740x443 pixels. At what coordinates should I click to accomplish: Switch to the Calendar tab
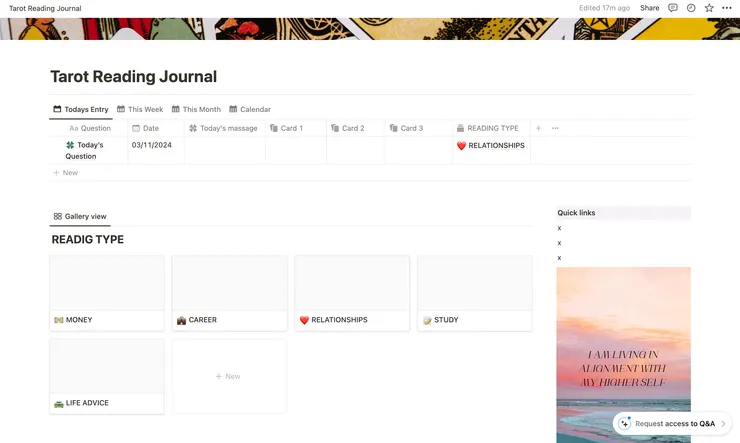coord(250,109)
